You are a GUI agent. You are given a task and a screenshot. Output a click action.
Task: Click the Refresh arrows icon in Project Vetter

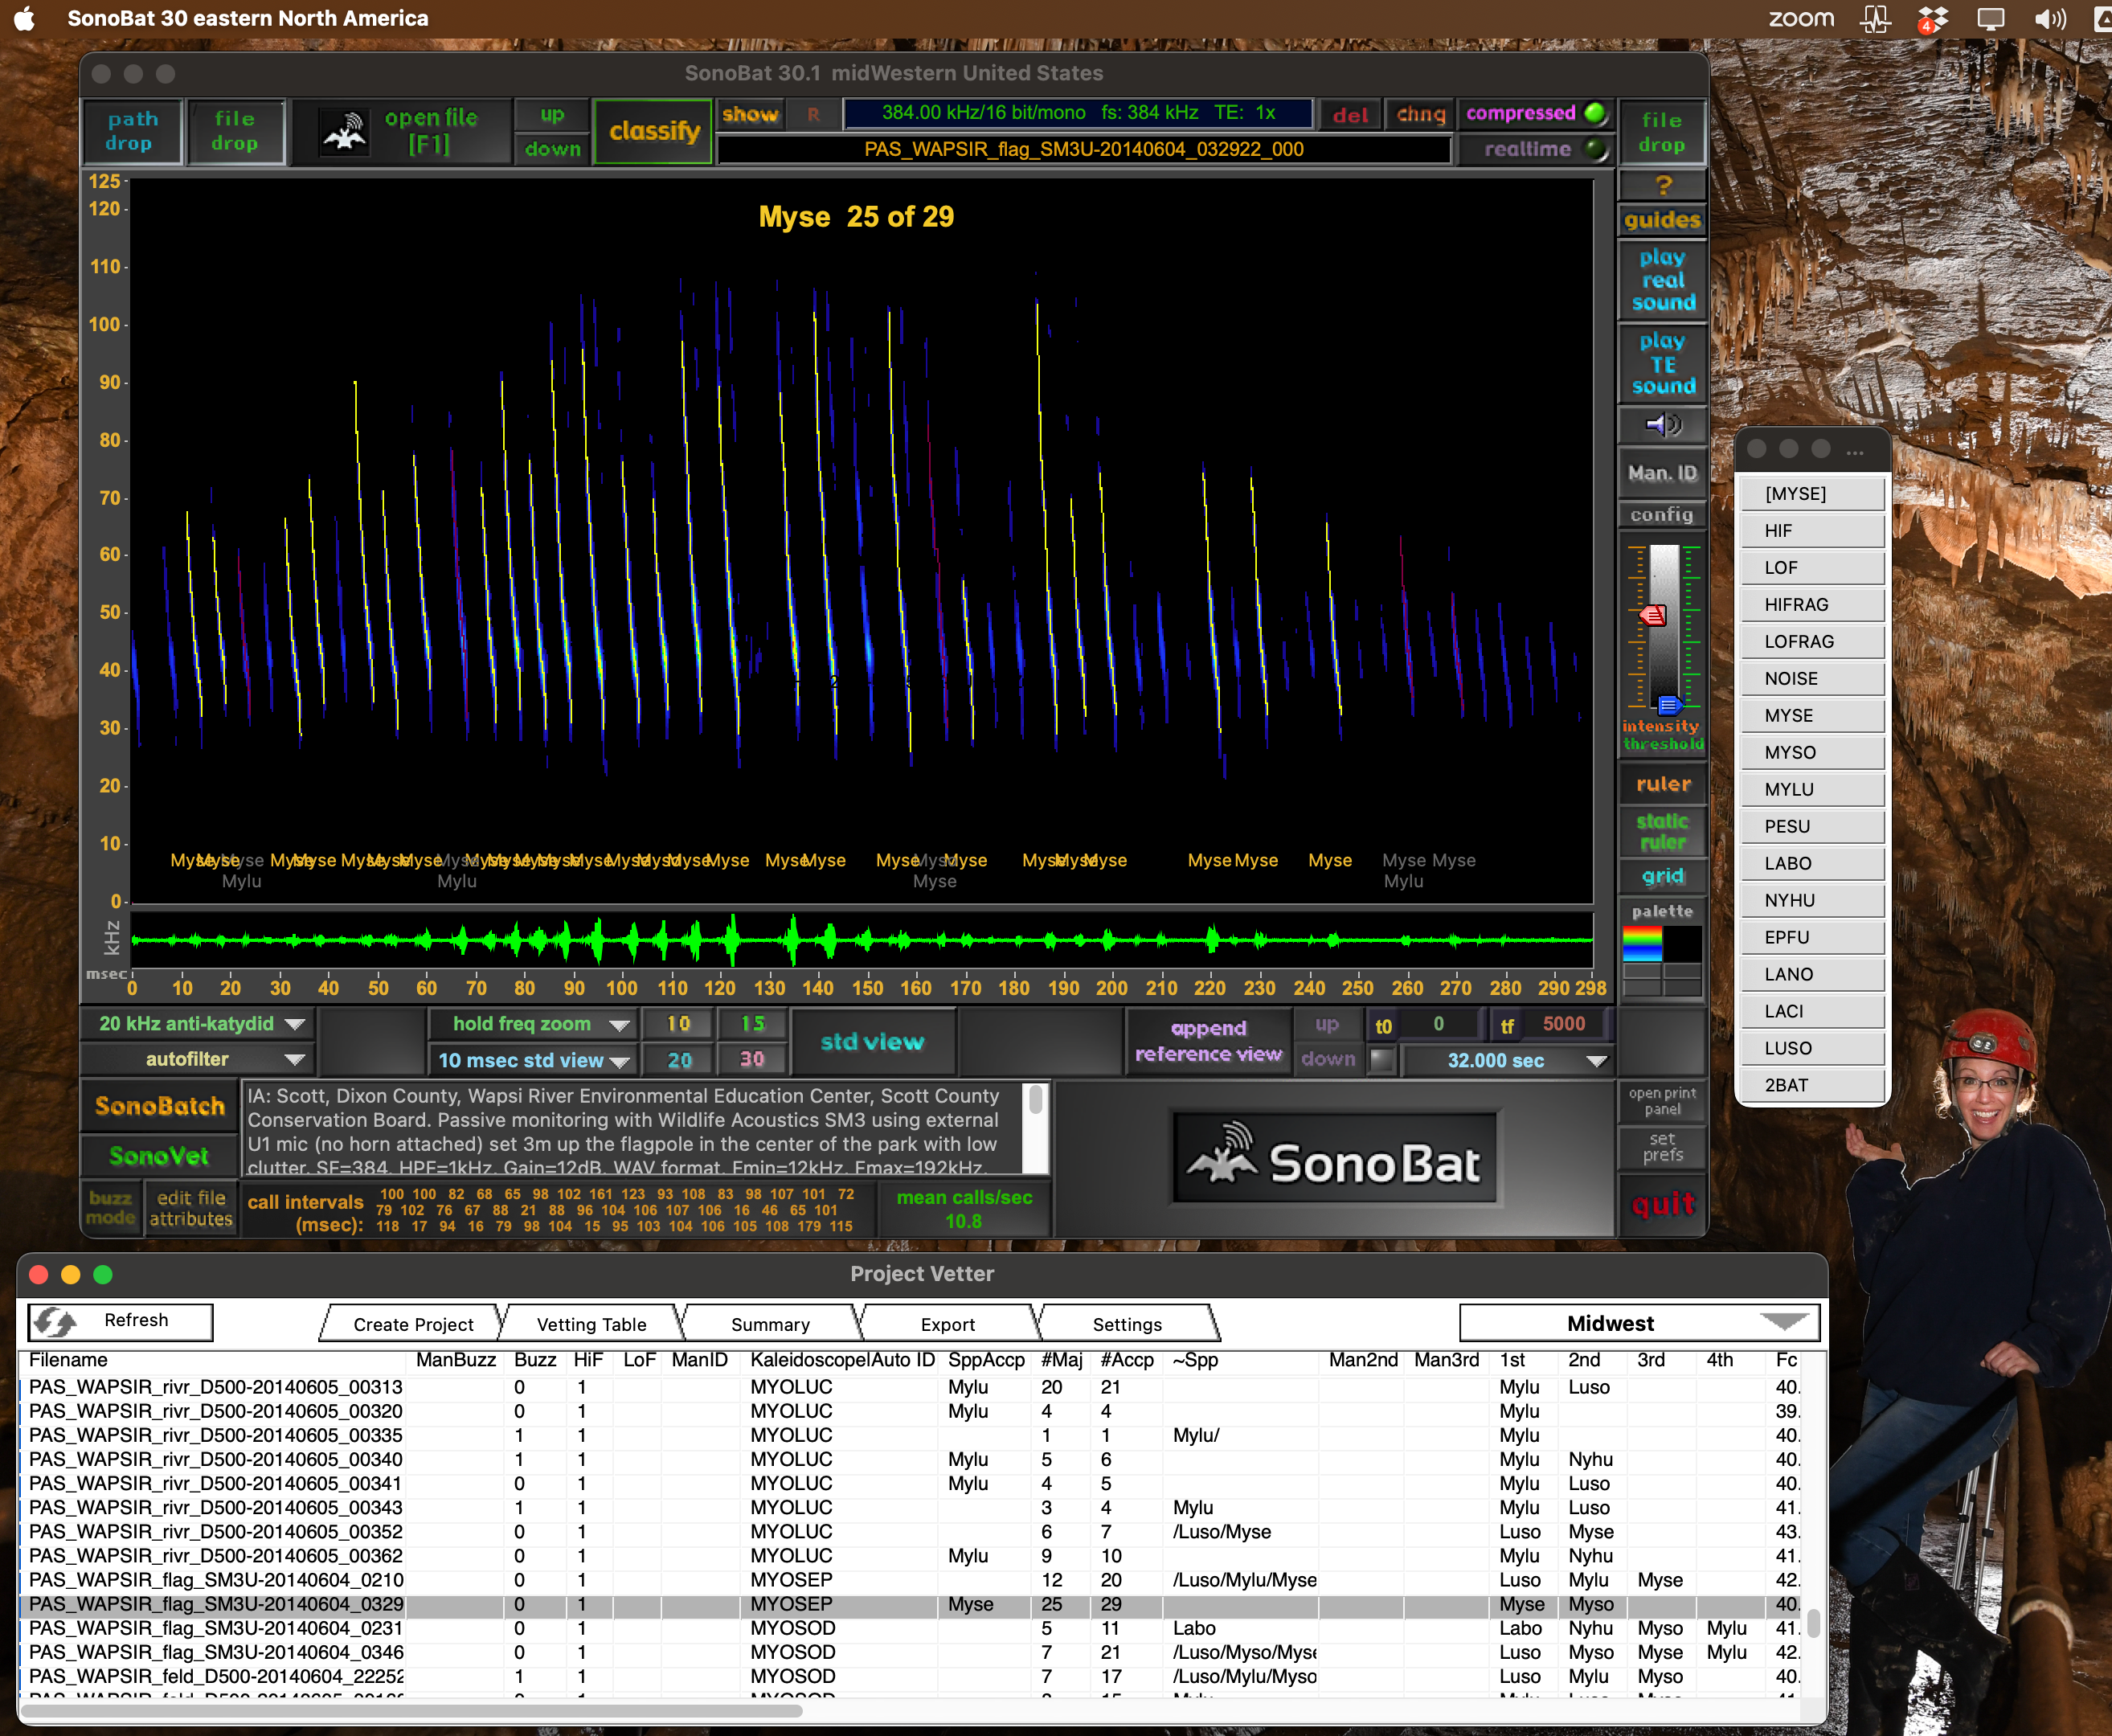click(55, 1322)
